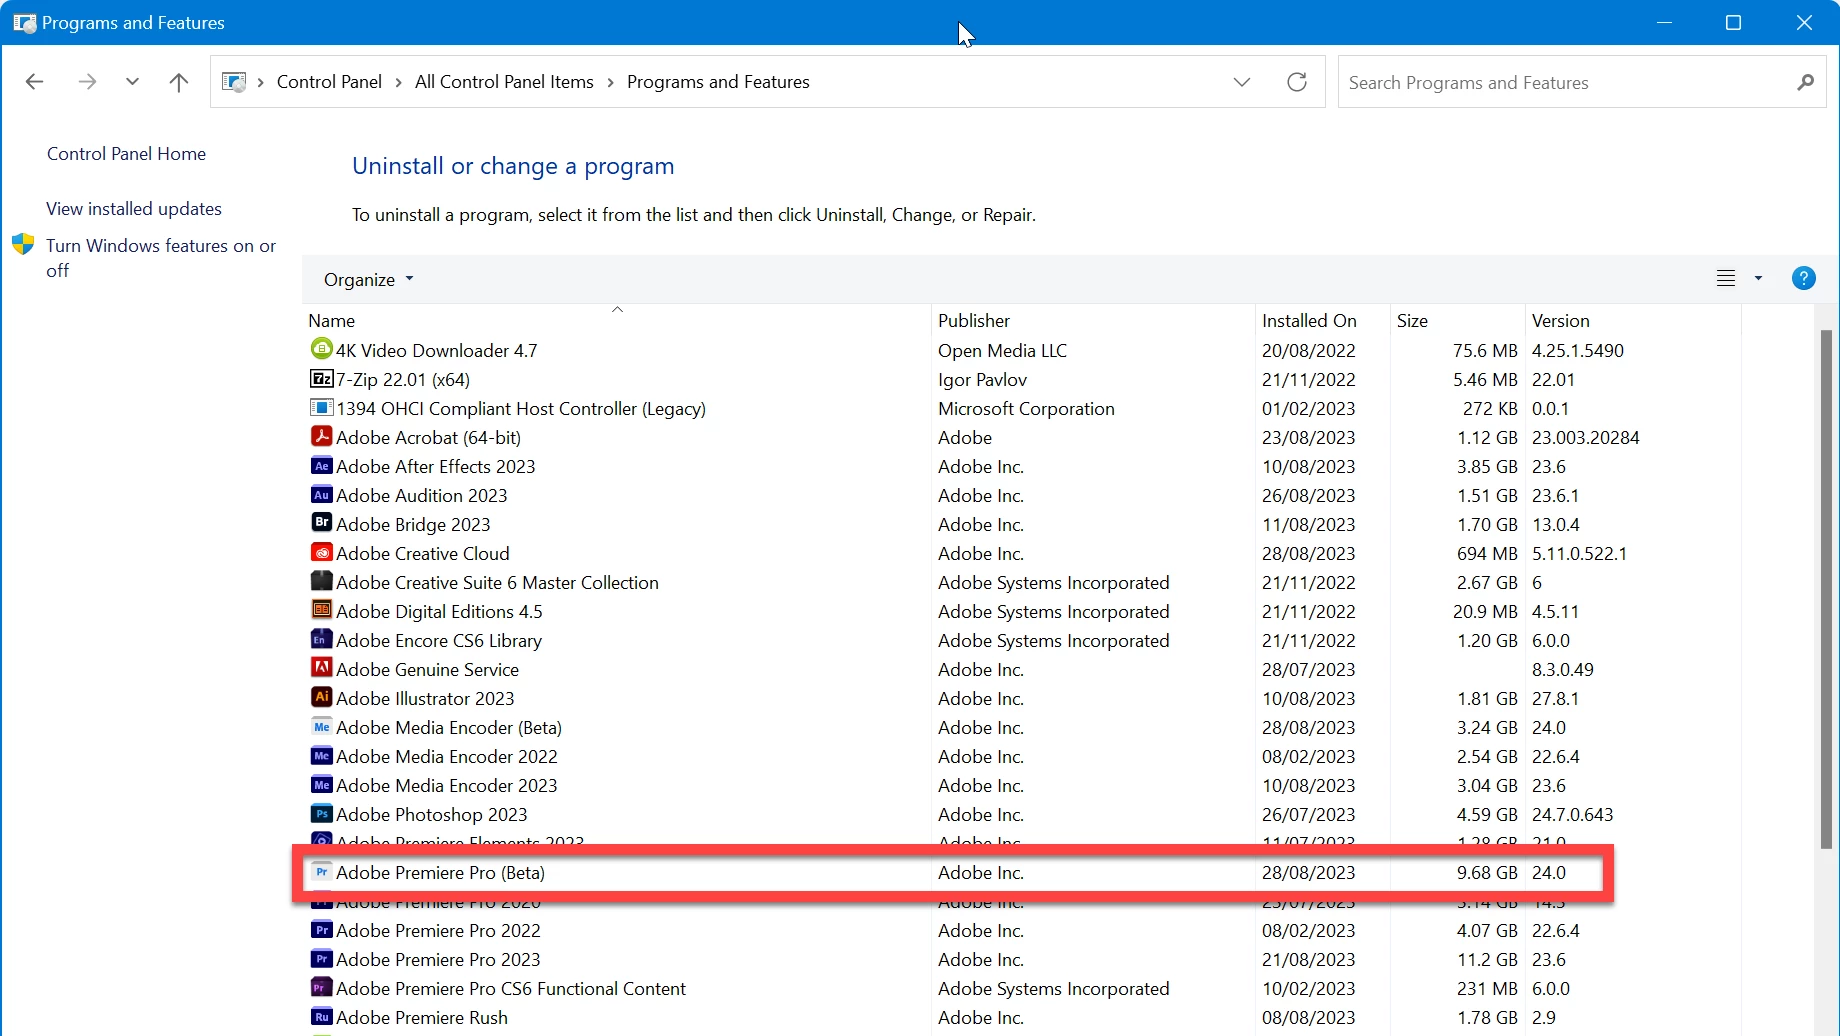Expand chevron before Control Panel breadcrumb
This screenshot has height=1036, width=1840.
coord(261,82)
